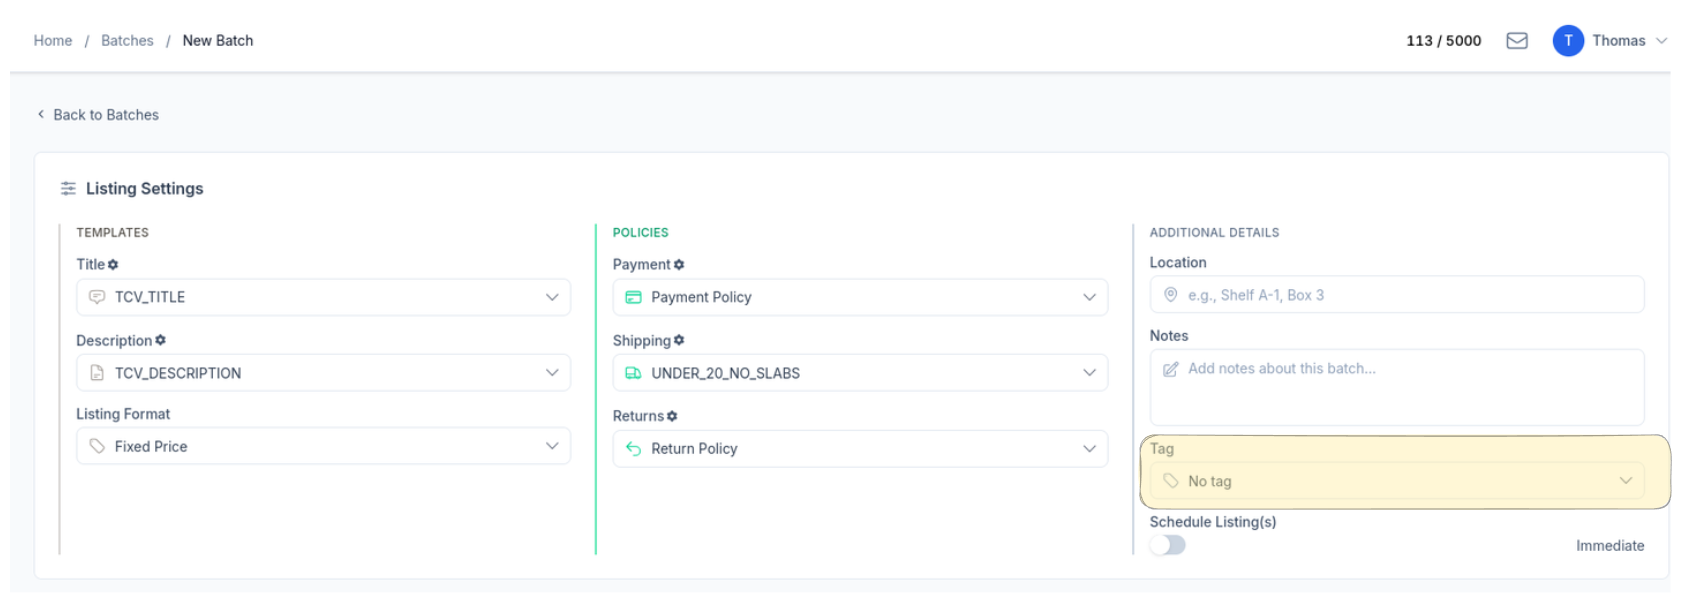Click the Title template gear icon
Image resolution: width=1681 pixels, height=602 pixels.
point(113,264)
